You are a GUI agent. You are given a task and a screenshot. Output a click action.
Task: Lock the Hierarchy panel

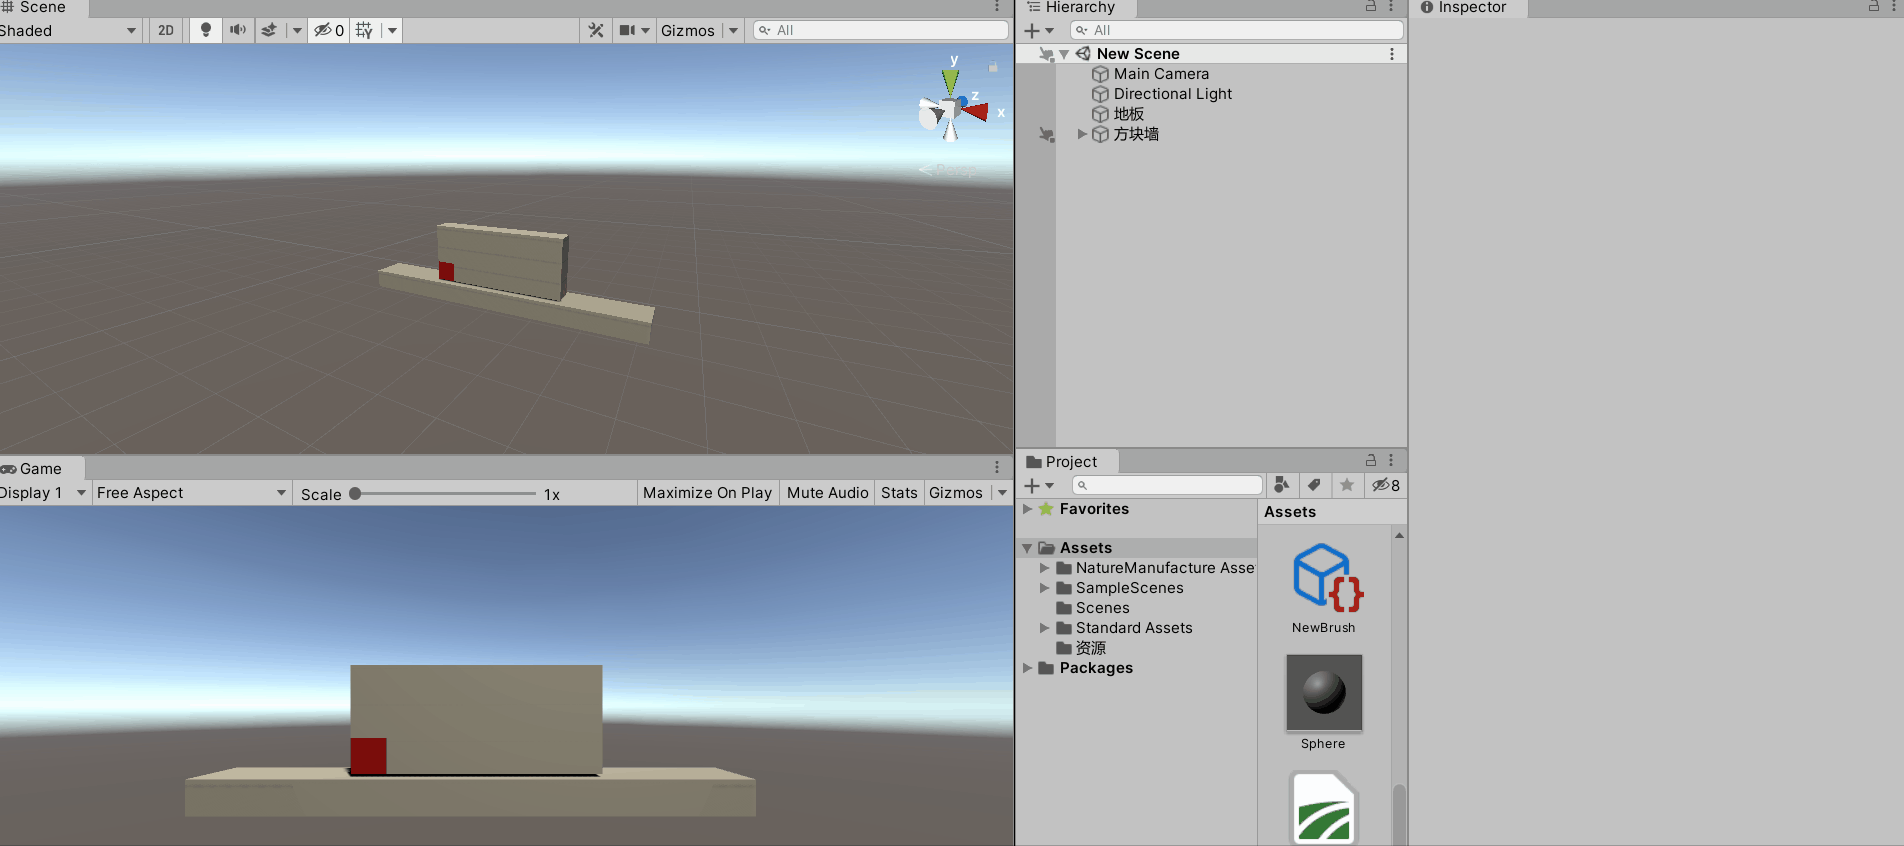click(x=1371, y=7)
